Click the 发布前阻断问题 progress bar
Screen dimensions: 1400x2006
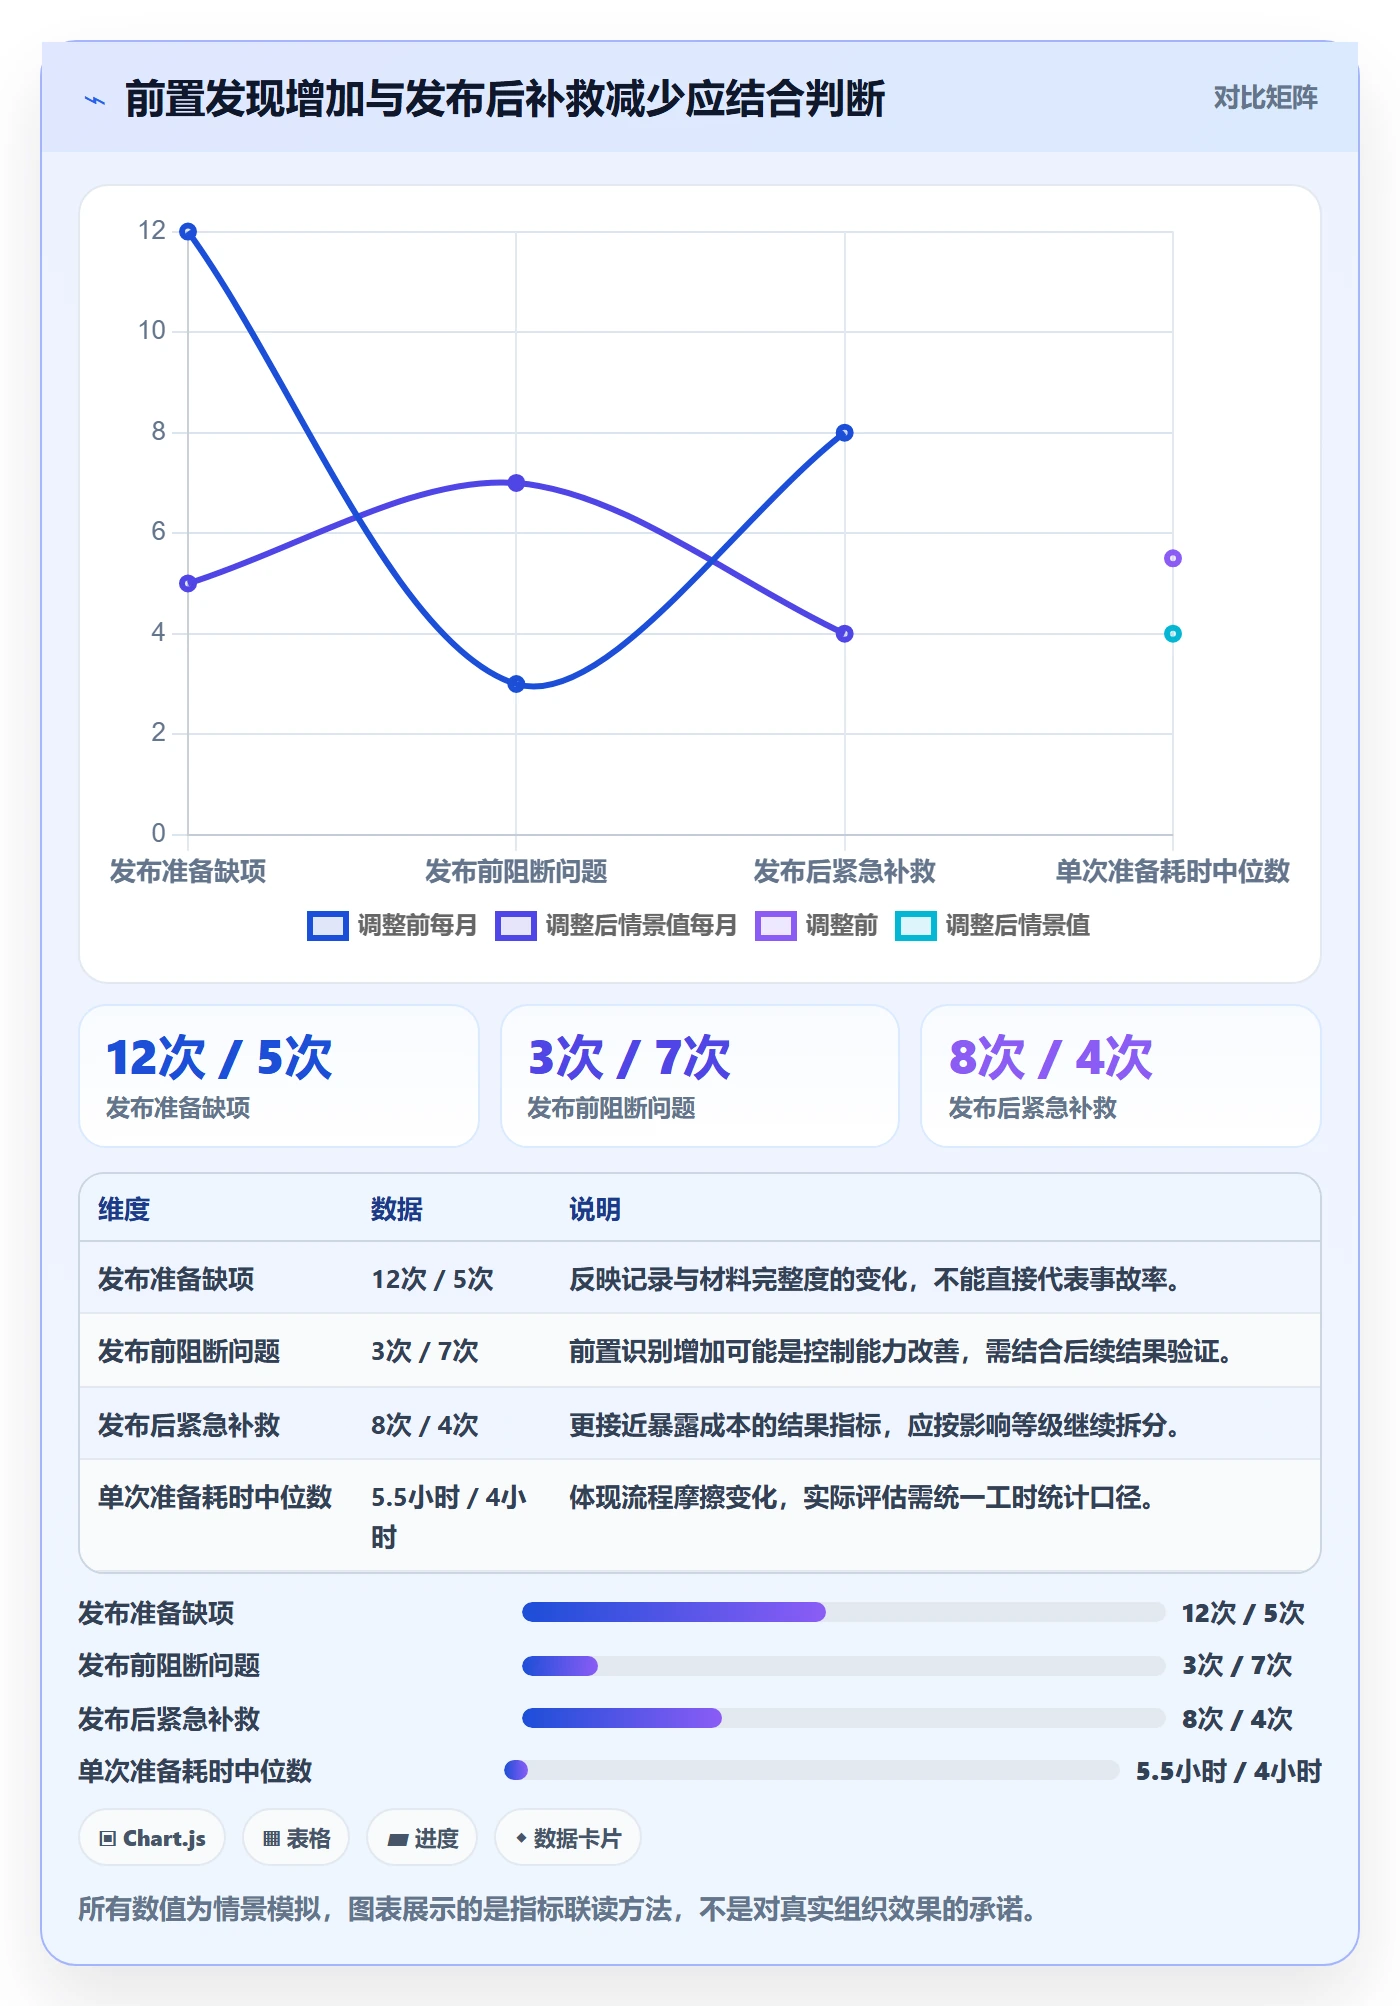[844, 1665]
